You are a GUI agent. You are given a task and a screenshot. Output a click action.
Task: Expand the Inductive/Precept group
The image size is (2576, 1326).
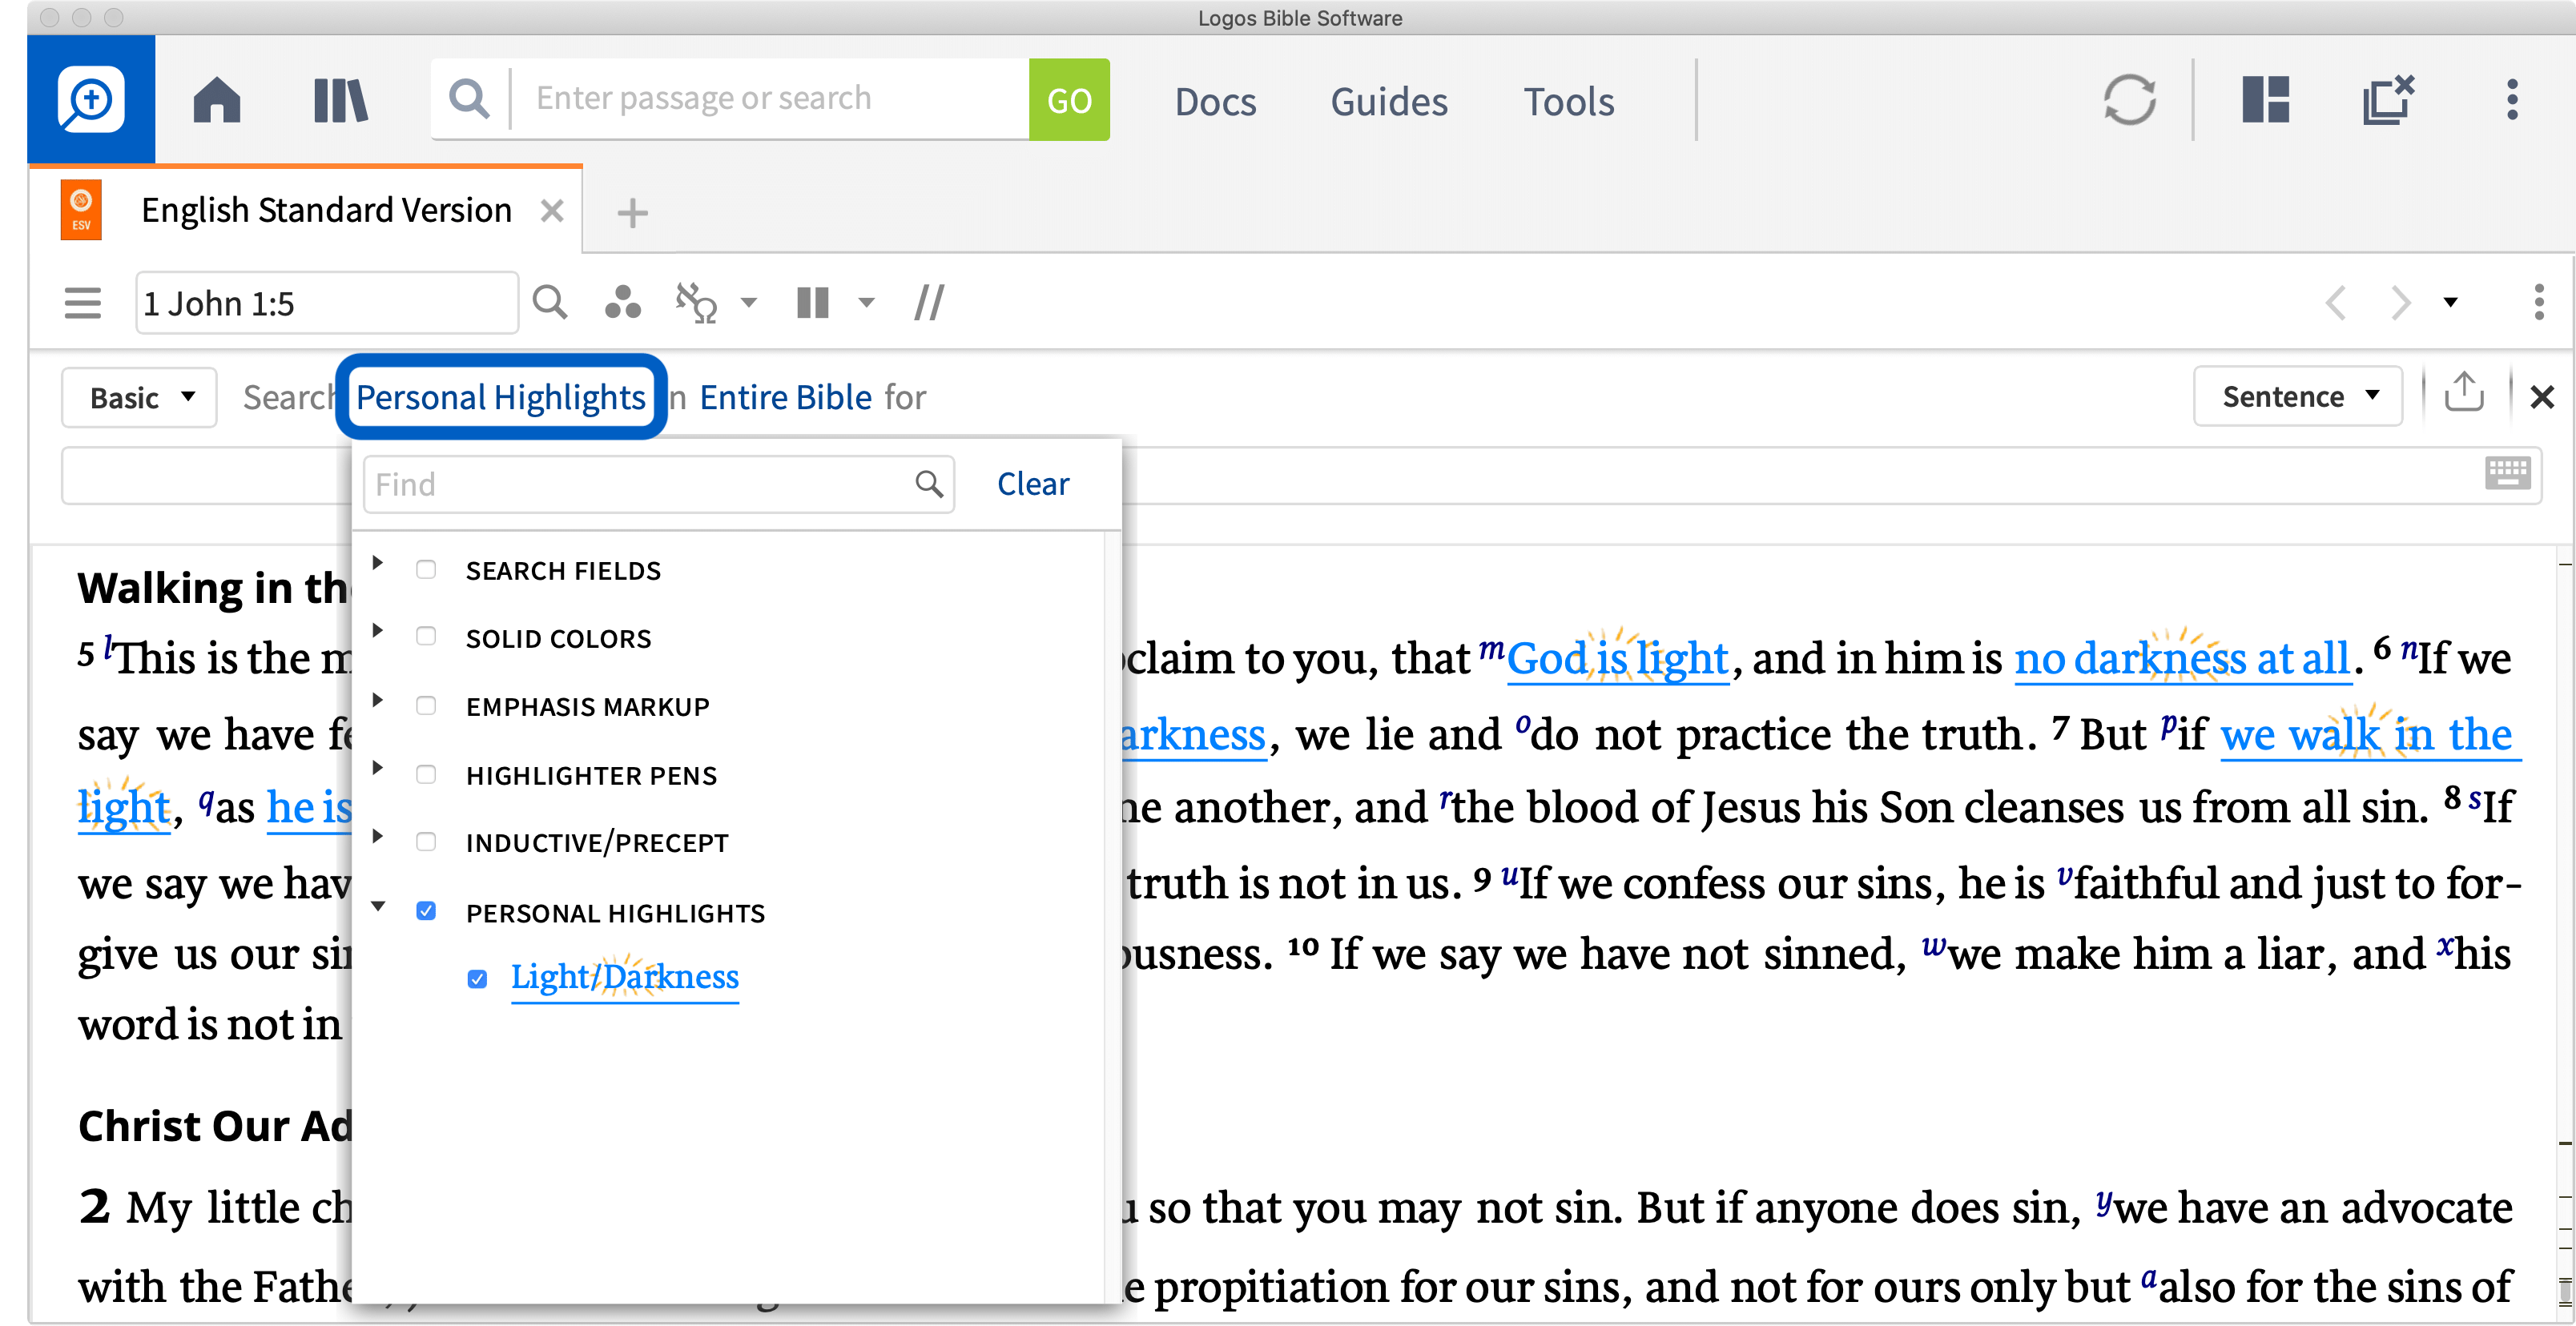(378, 836)
